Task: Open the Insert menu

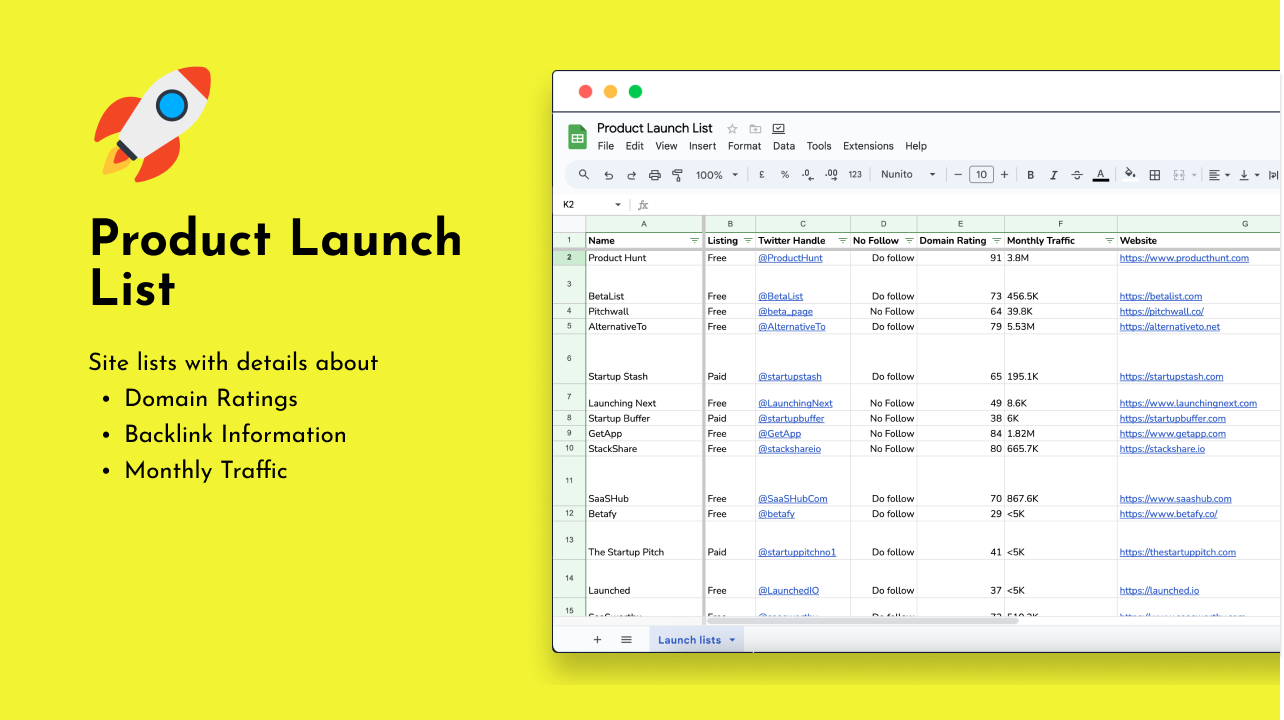Action: pyautogui.click(x=702, y=146)
